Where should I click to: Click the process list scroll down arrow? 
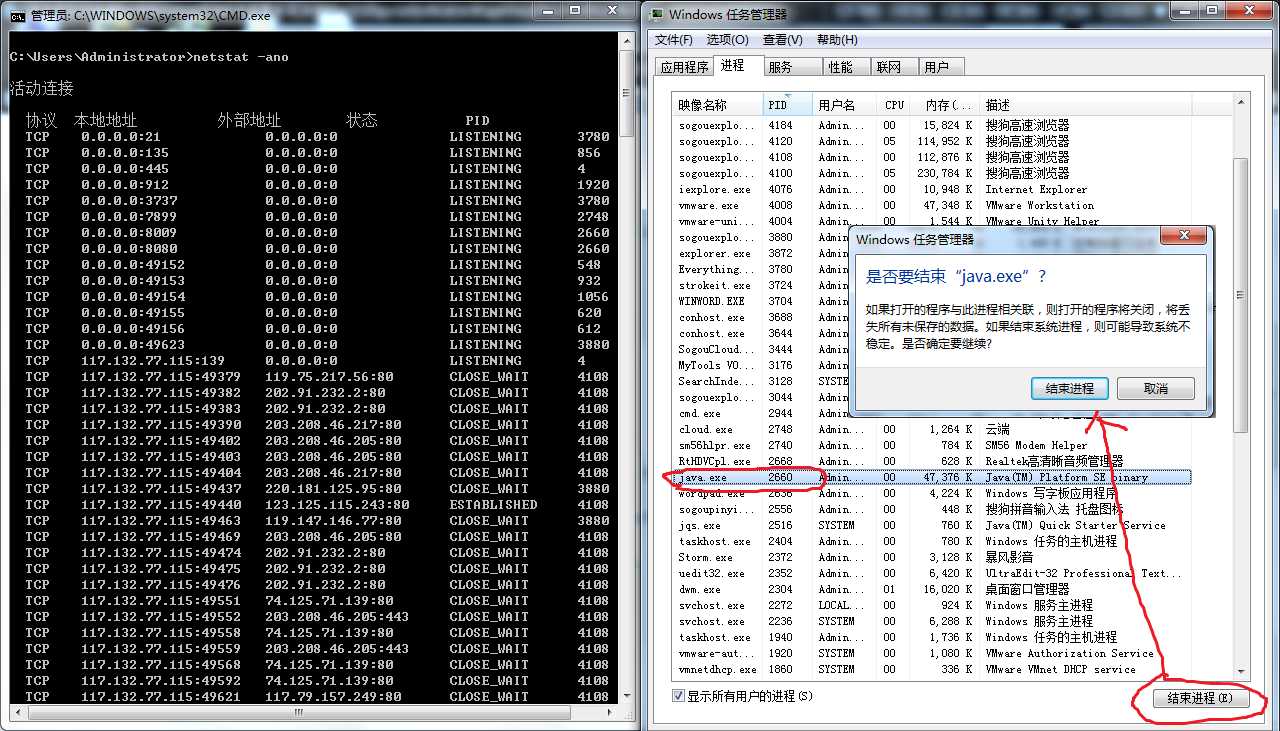(1240, 672)
